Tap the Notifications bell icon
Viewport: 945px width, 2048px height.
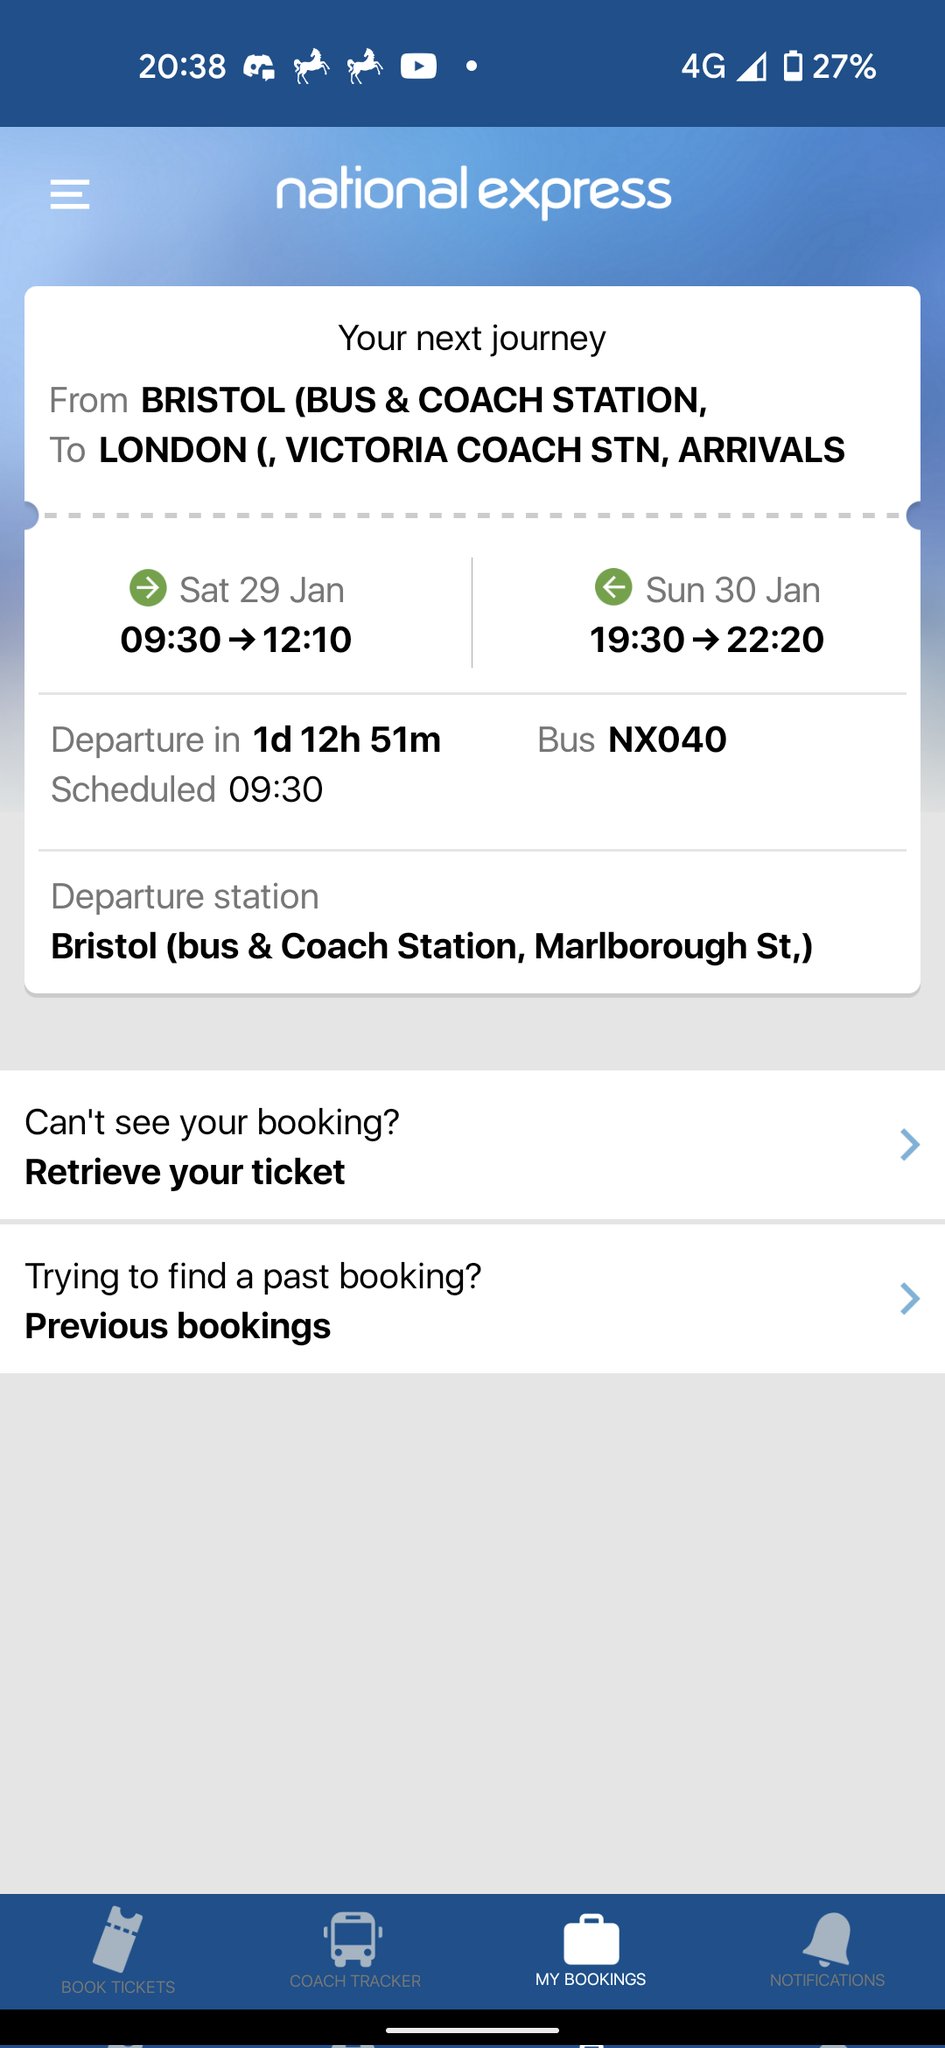[827, 1938]
